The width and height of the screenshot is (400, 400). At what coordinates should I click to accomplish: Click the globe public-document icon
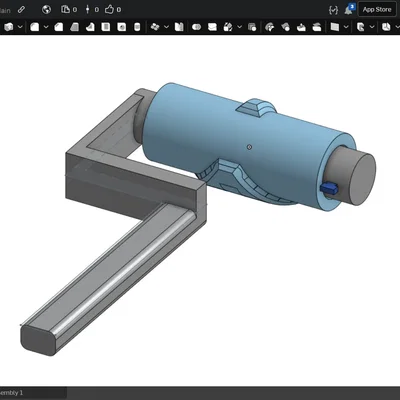(x=46, y=9)
